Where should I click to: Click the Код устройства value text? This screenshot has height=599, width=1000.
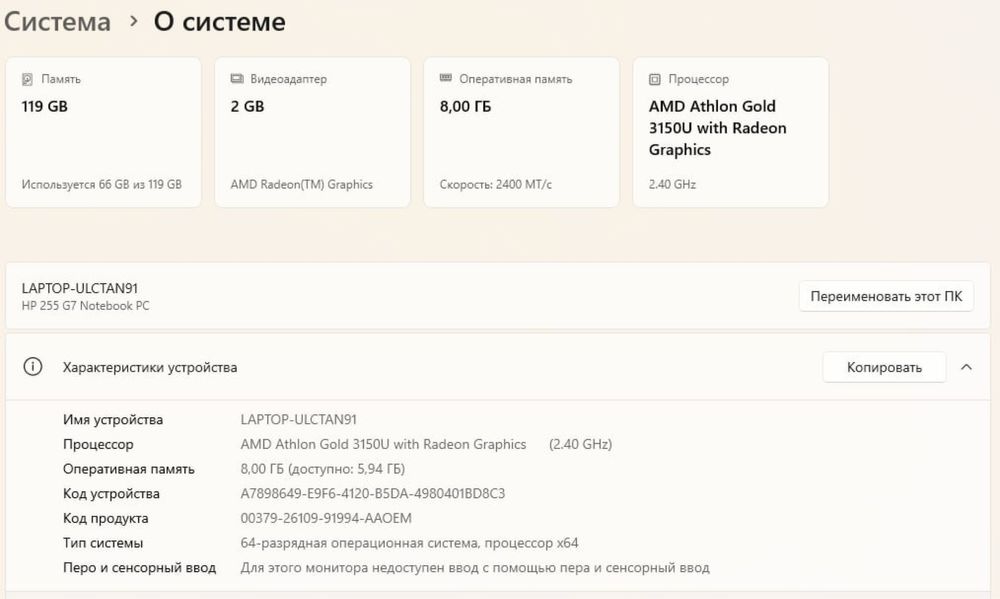click(x=373, y=494)
